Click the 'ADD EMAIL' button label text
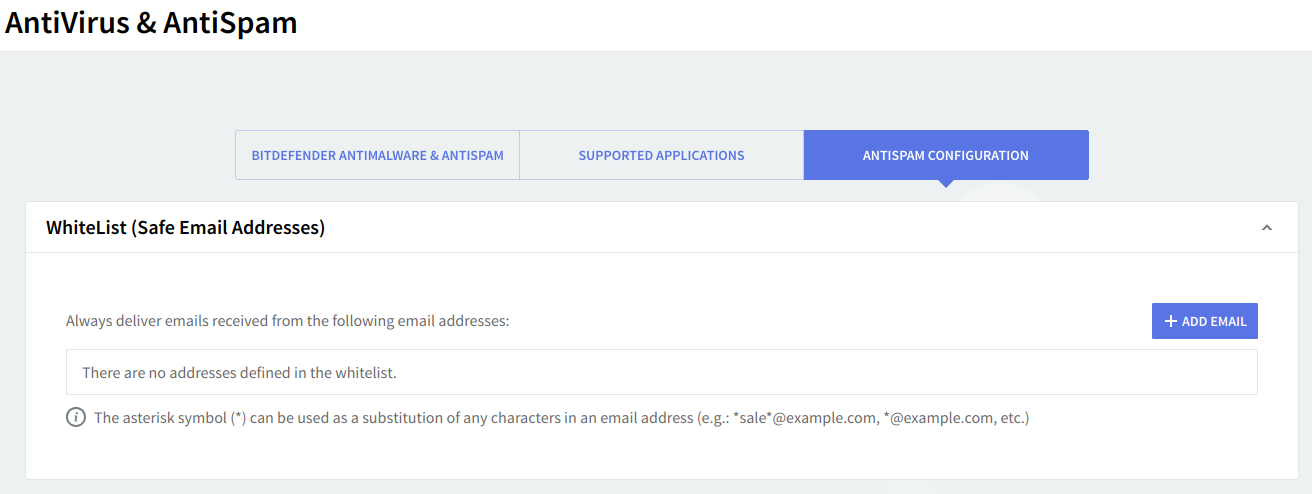 (1214, 321)
